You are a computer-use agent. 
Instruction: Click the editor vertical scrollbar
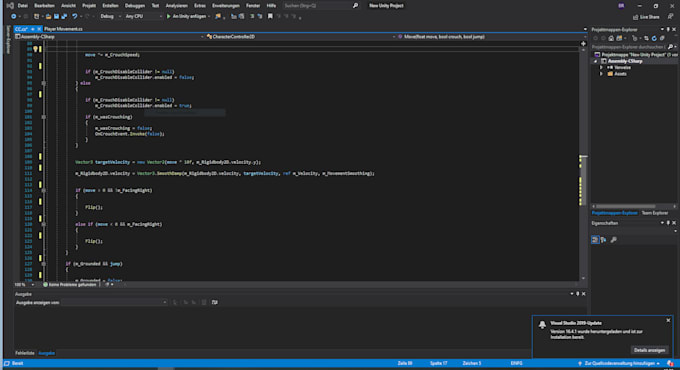coord(583,163)
